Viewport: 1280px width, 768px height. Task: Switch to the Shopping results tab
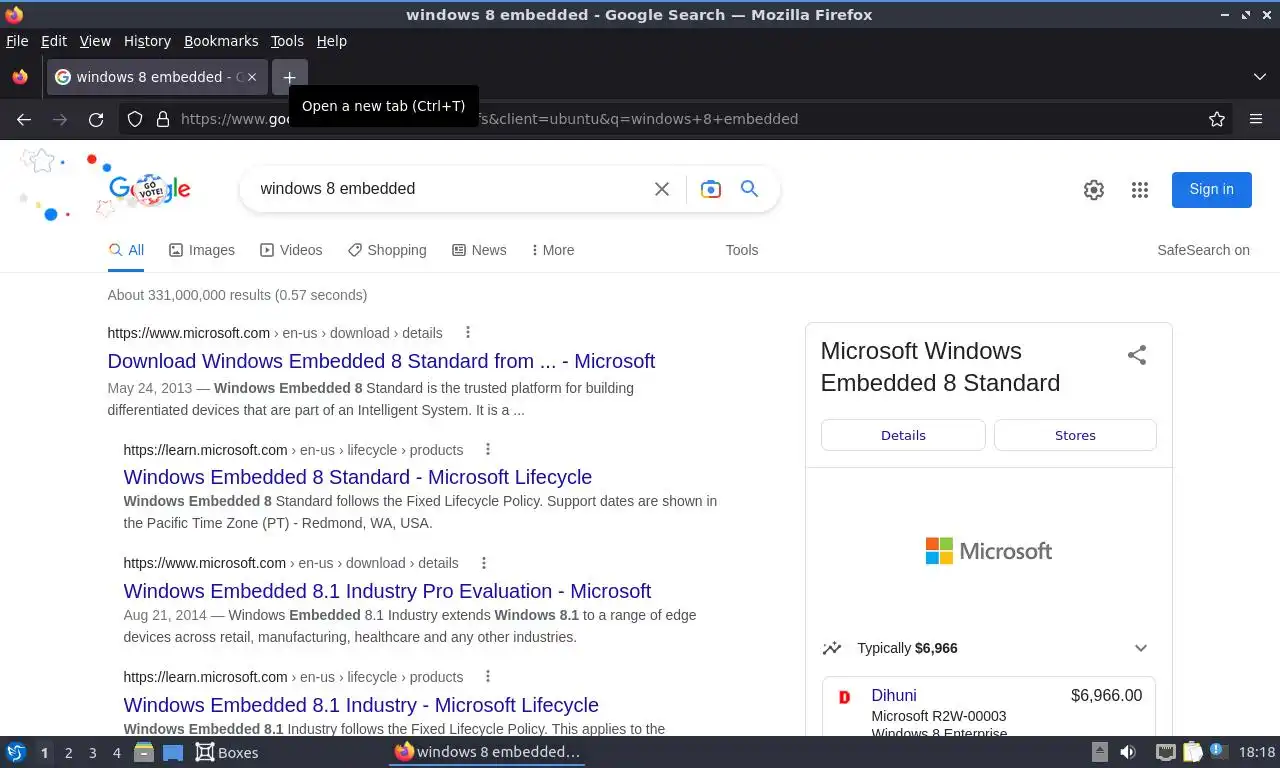(x=387, y=250)
